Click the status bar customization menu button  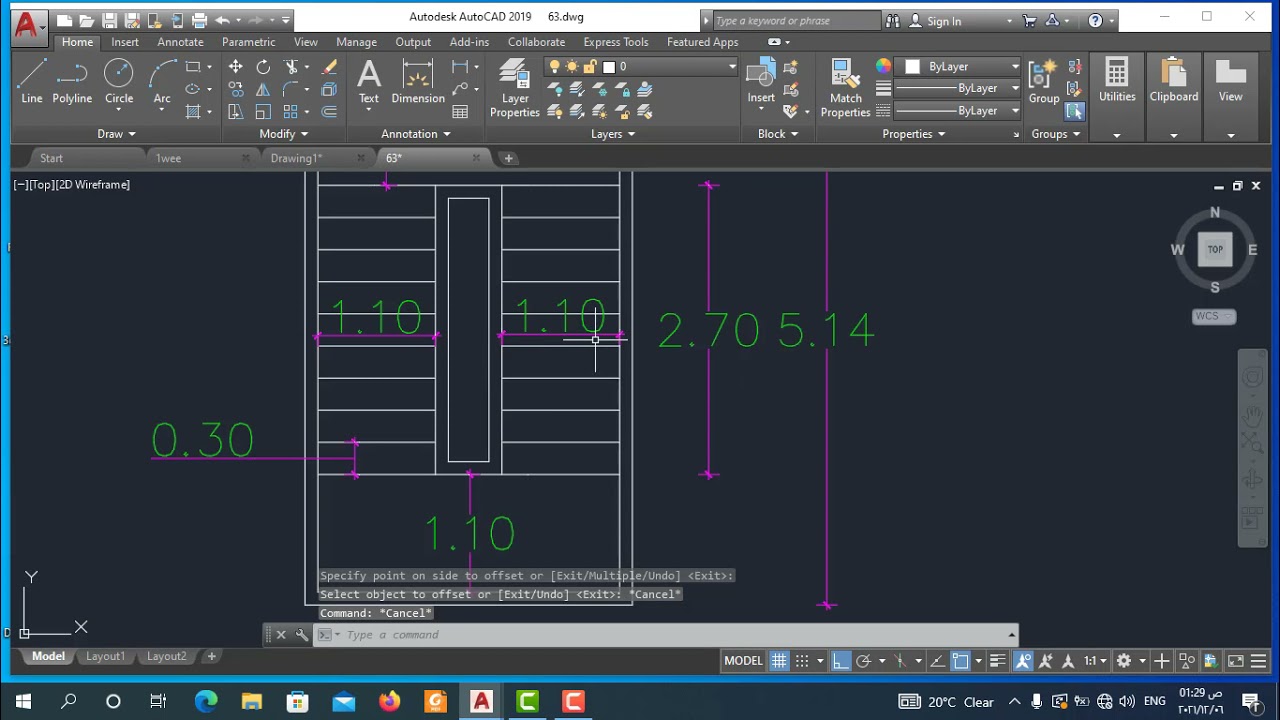pyautogui.click(x=1258, y=661)
